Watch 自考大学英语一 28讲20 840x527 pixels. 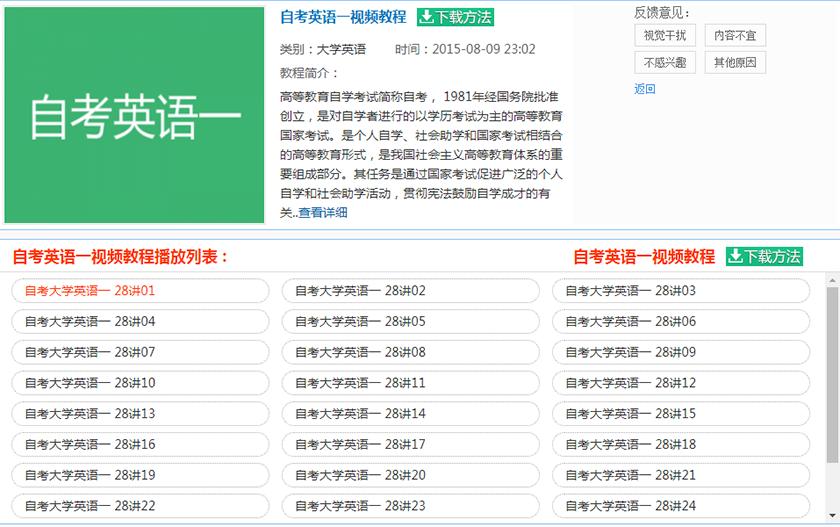(x=411, y=475)
